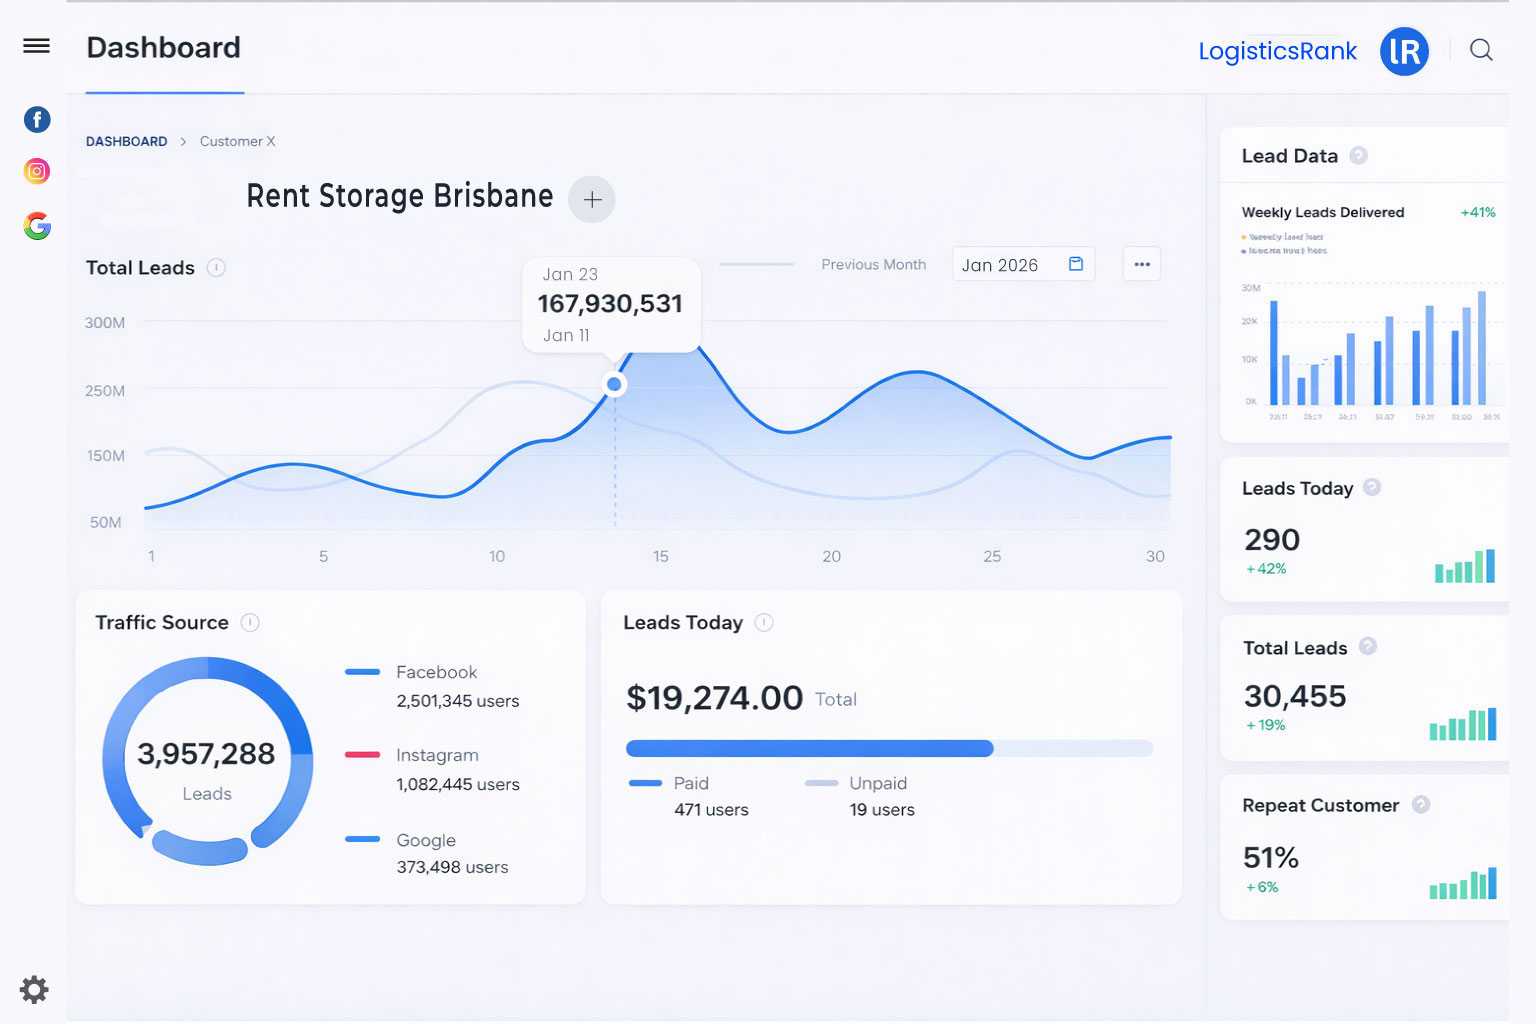This screenshot has width=1536, height=1024.
Task: Click the Weekly Leads Delivered heading
Action: coord(1323,212)
